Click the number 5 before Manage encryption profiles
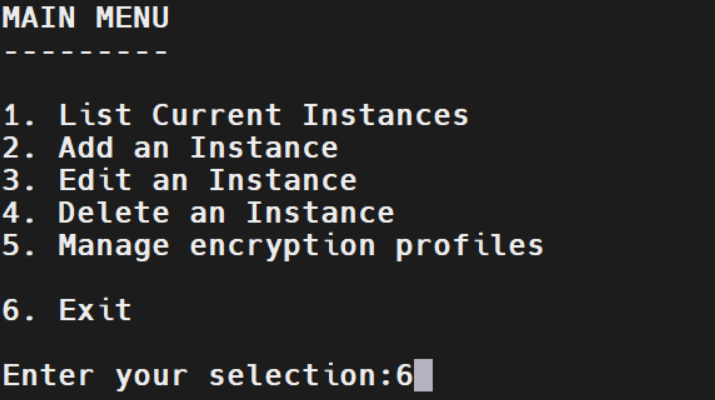Screen dimensions: 715x400 (10, 245)
